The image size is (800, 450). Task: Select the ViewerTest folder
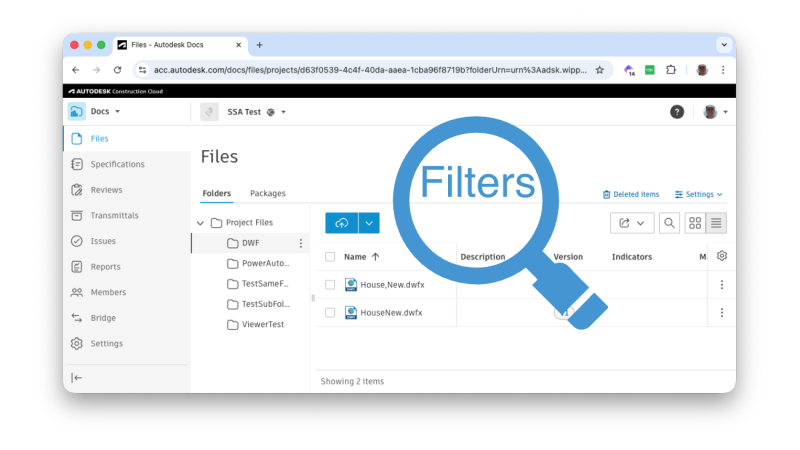coord(263,324)
